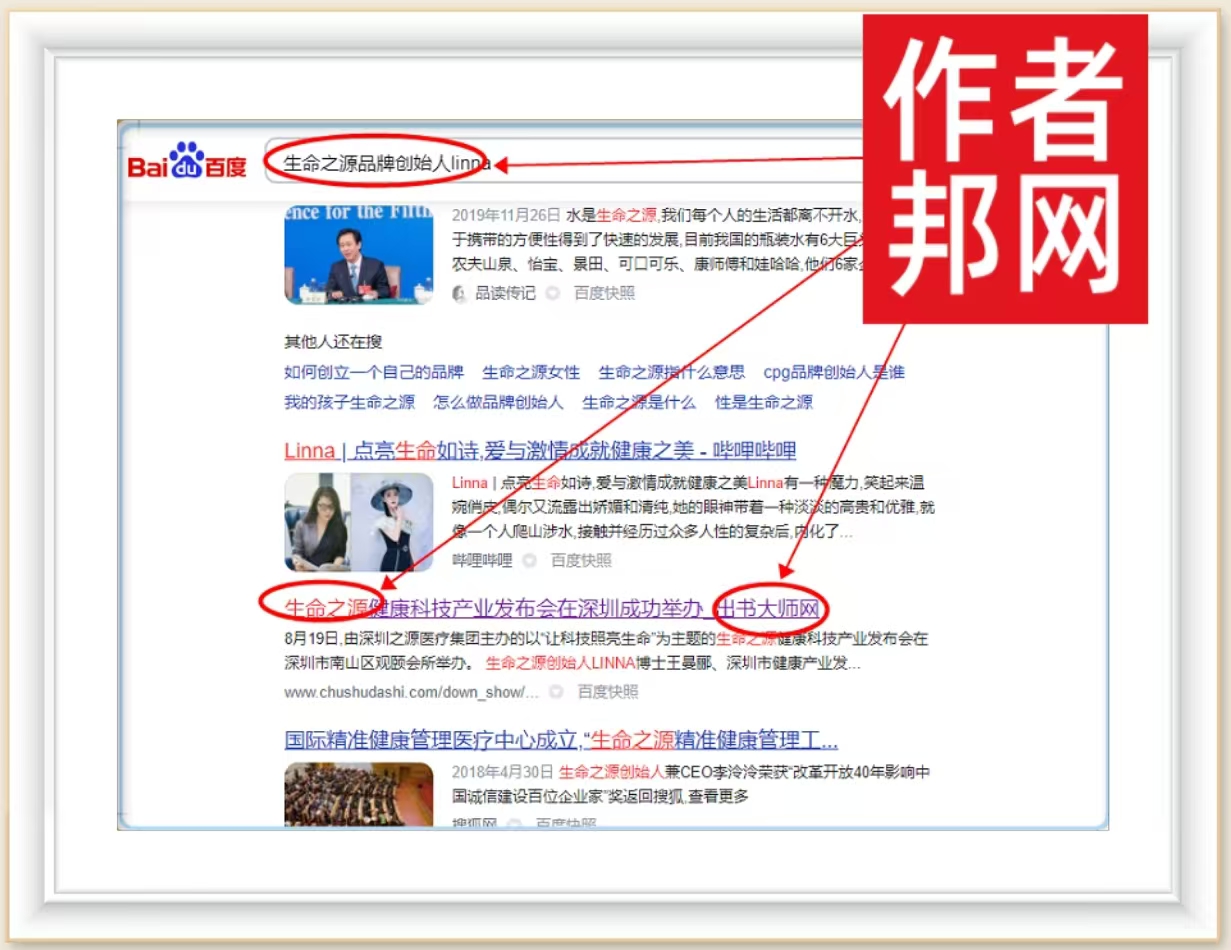Screen dimensions: 1231x950
Task: Click the badge icon after chushudashi.com URL
Action: [x=556, y=692]
